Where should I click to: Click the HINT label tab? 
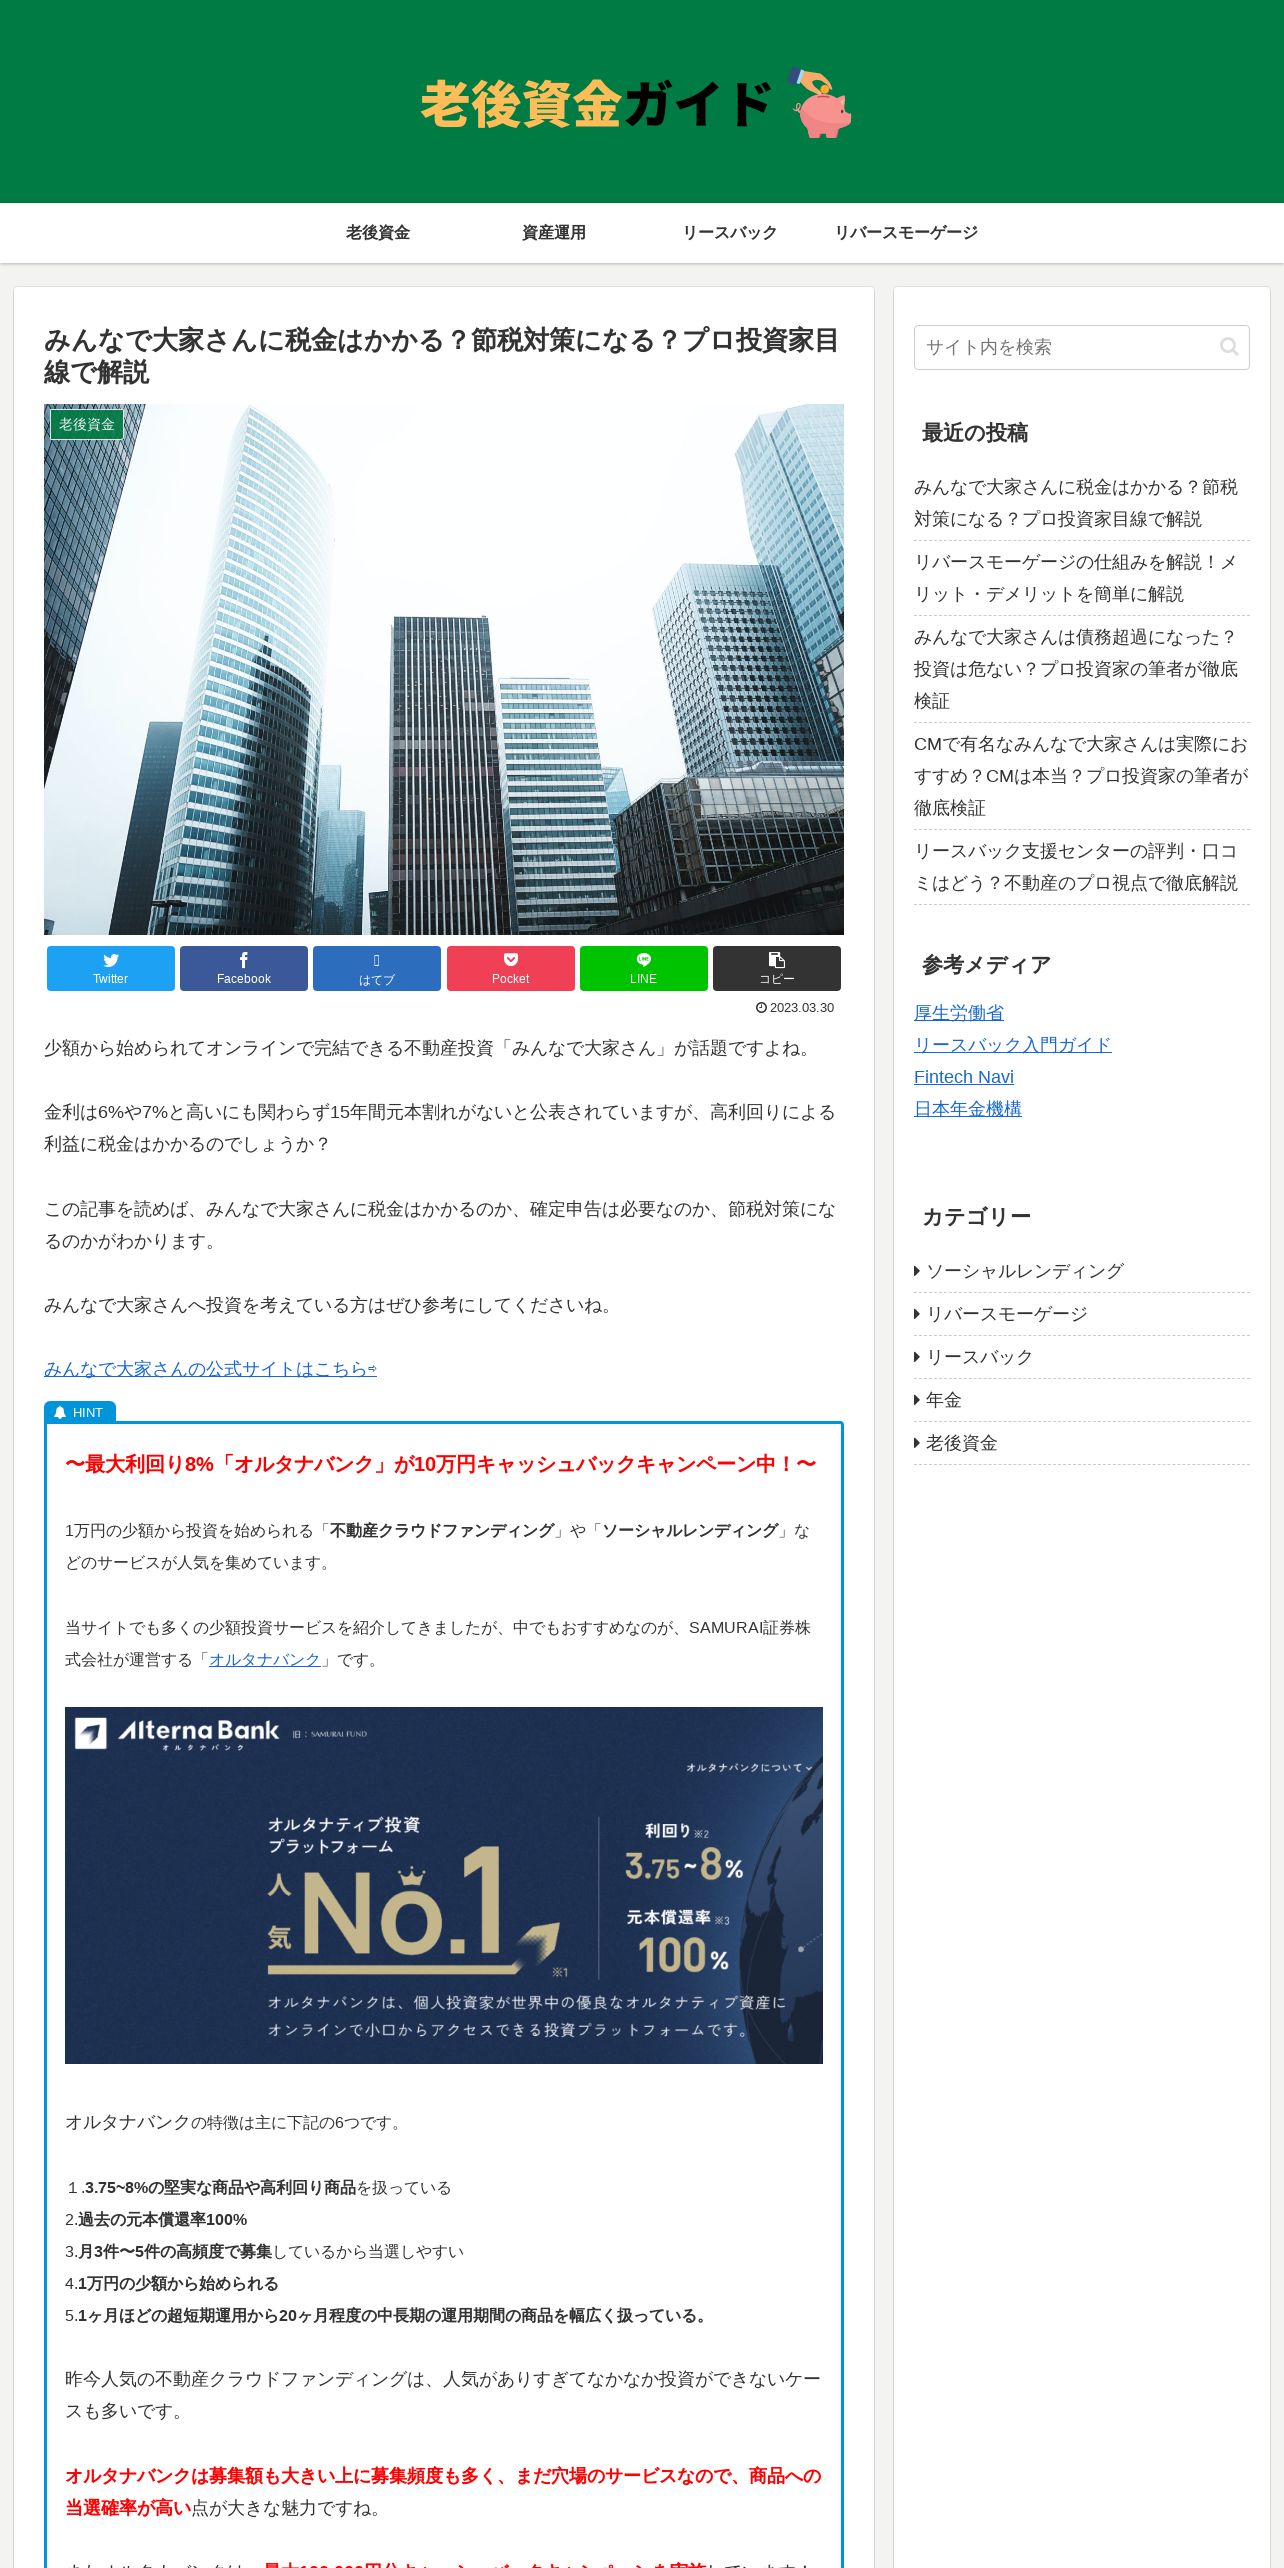80,1412
